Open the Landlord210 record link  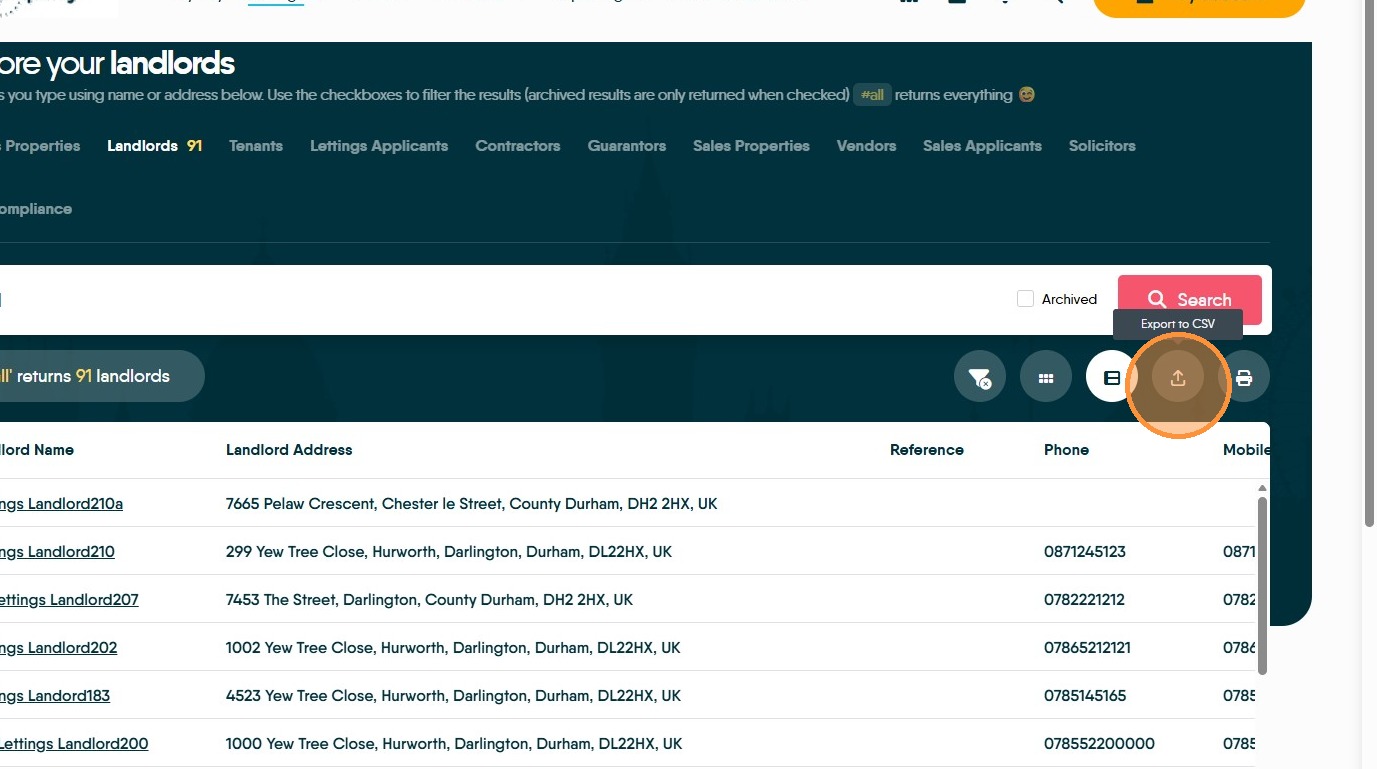pos(57,552)
